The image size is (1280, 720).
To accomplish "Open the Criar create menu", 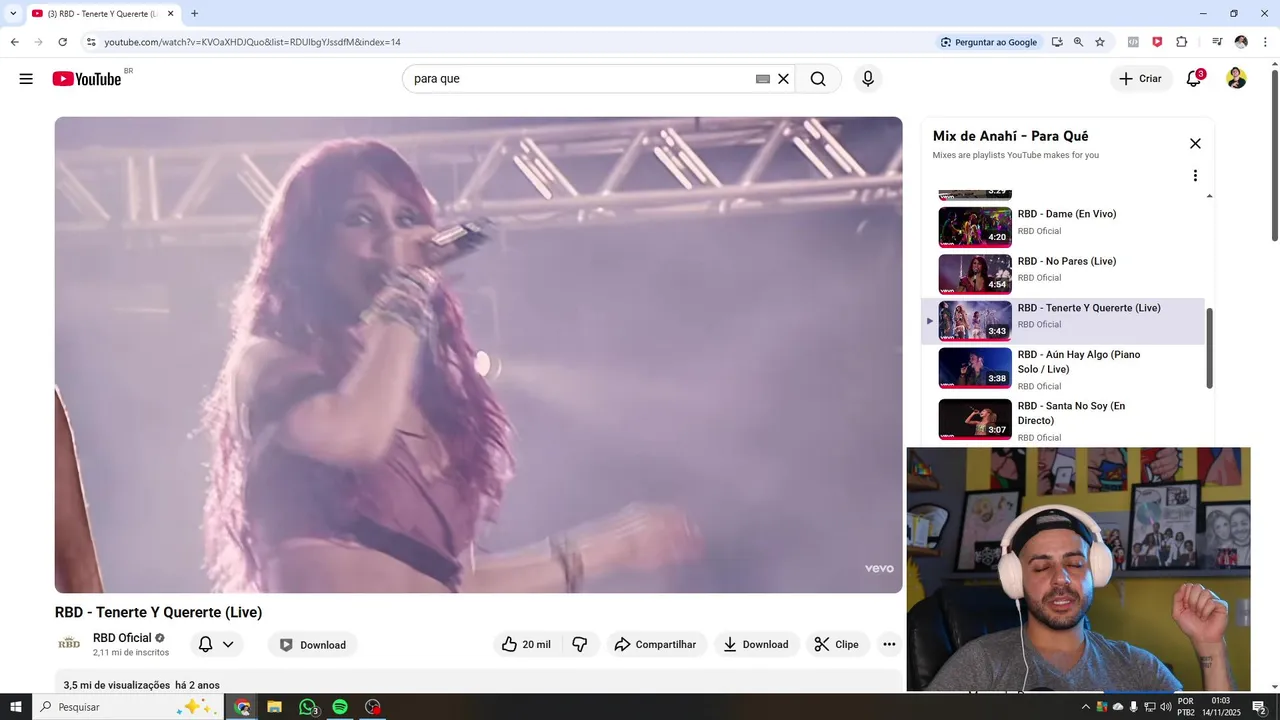I will (1140, 79).
